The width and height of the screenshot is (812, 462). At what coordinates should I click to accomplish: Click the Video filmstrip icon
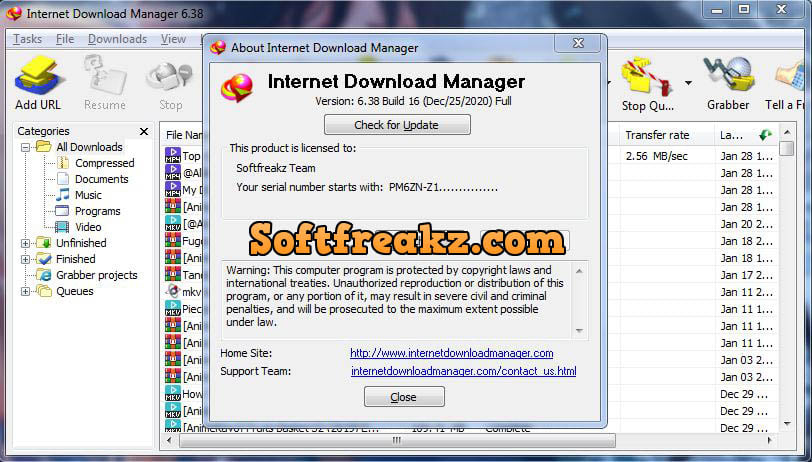click(62, 227)
